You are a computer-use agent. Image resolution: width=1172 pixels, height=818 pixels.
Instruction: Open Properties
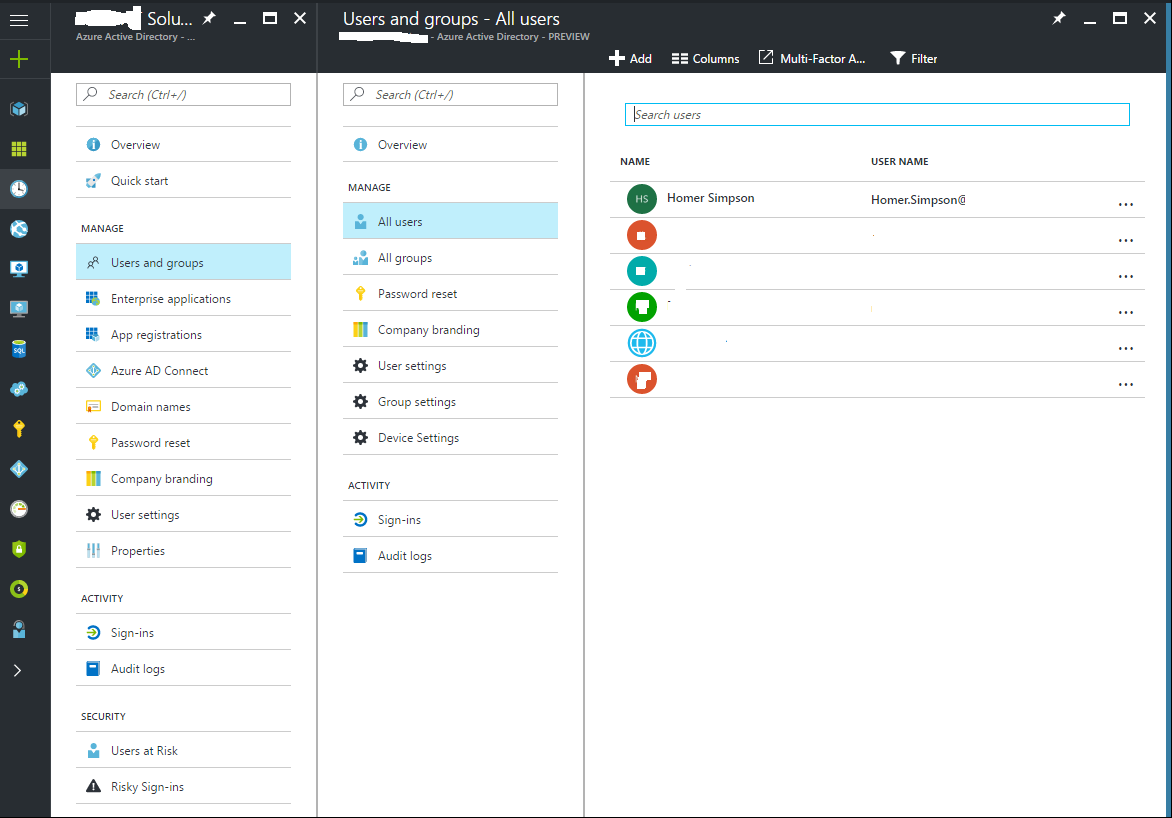[x=183, y=550]
